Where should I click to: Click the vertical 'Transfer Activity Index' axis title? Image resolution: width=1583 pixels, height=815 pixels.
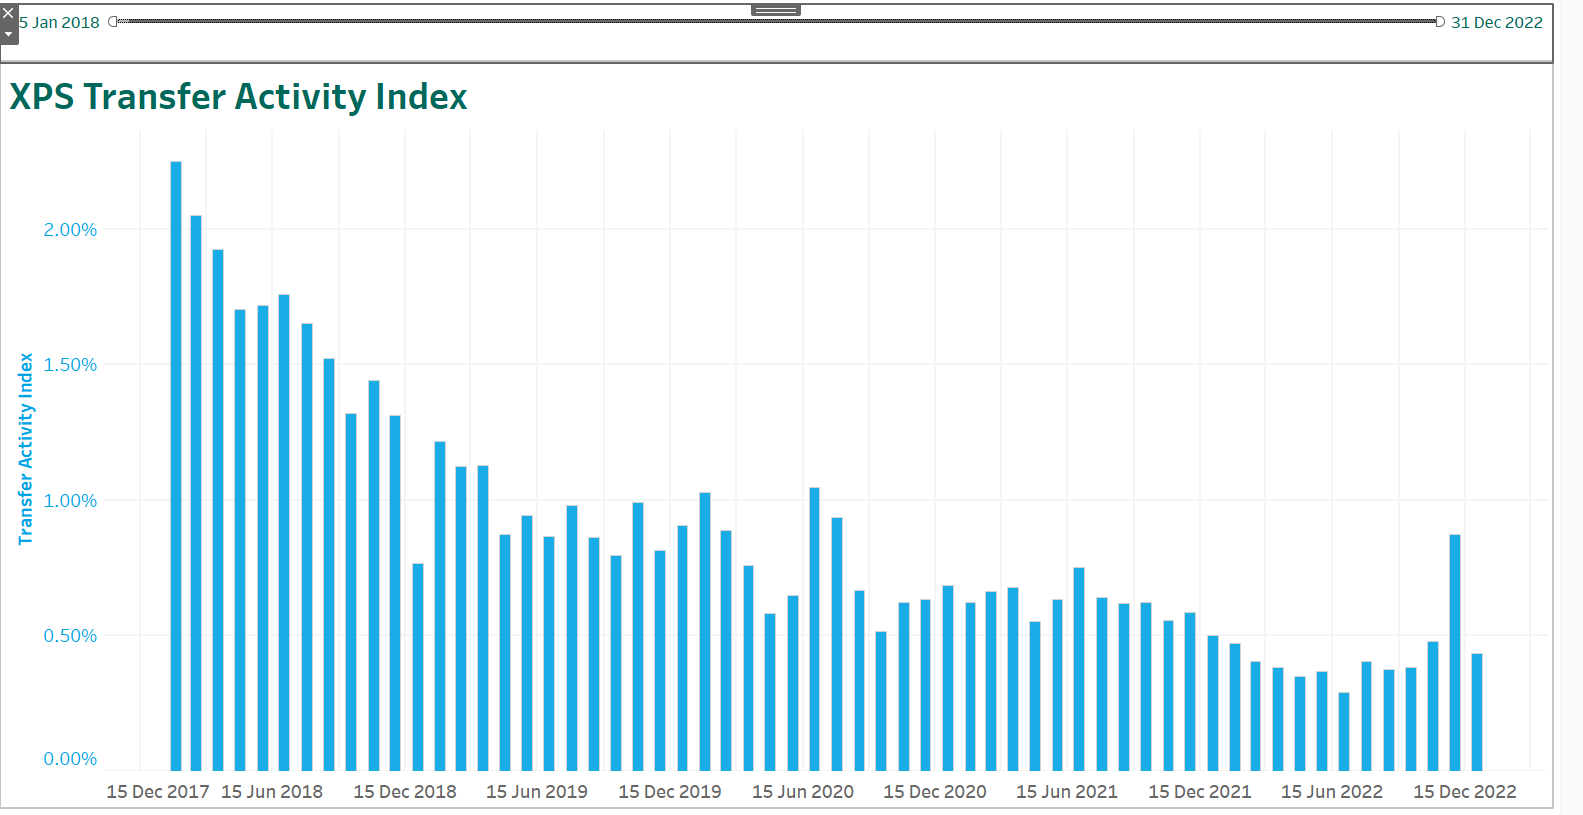coord(26,449)
